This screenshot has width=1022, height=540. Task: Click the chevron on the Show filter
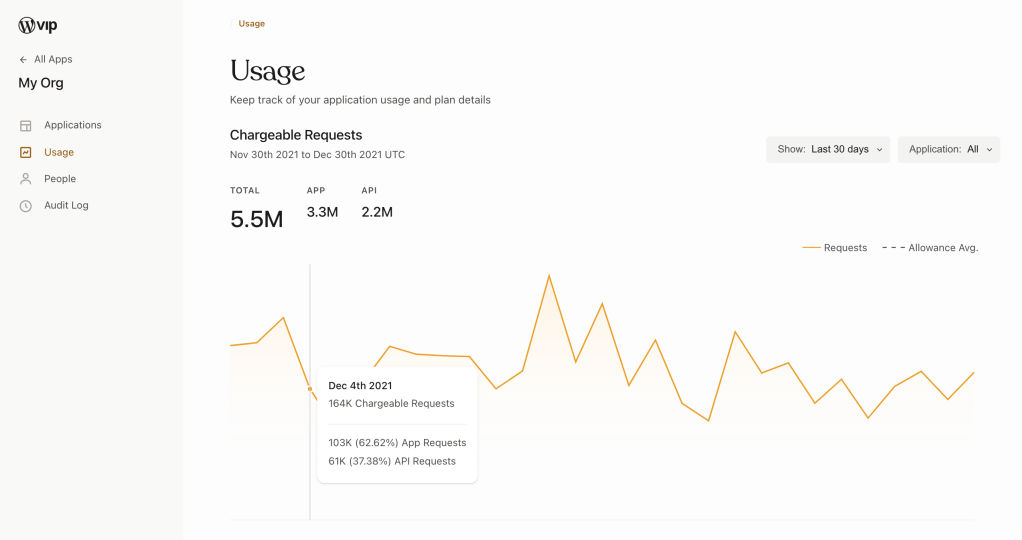[879, 150]
